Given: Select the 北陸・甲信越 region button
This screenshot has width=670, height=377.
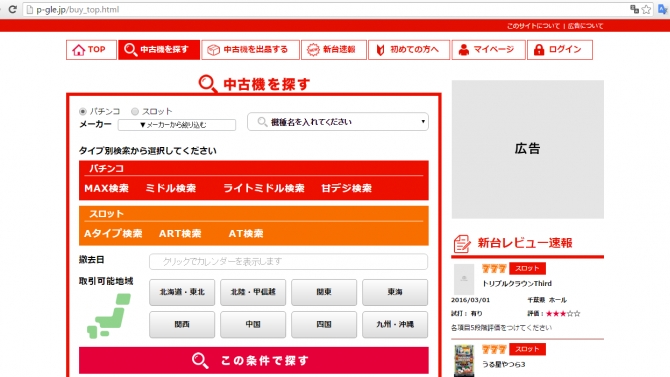Looking at the screenshot, I should [x=253, y=292].
